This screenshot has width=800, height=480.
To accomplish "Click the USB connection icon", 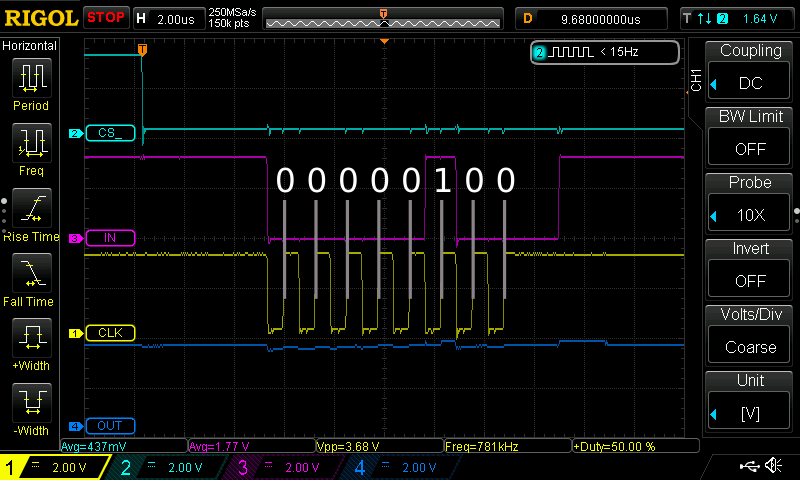I will [x=749, y=465].
